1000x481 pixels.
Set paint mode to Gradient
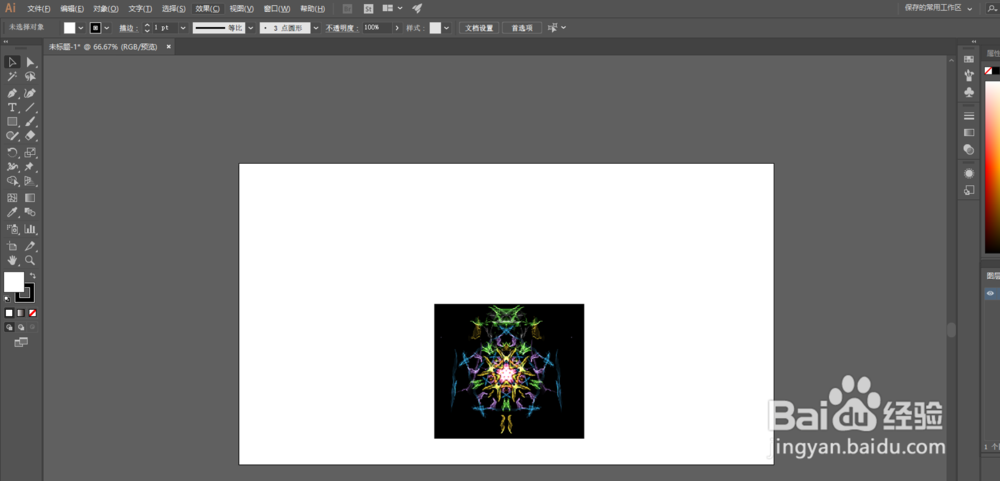pyautogui.click(x=21, y=313)
